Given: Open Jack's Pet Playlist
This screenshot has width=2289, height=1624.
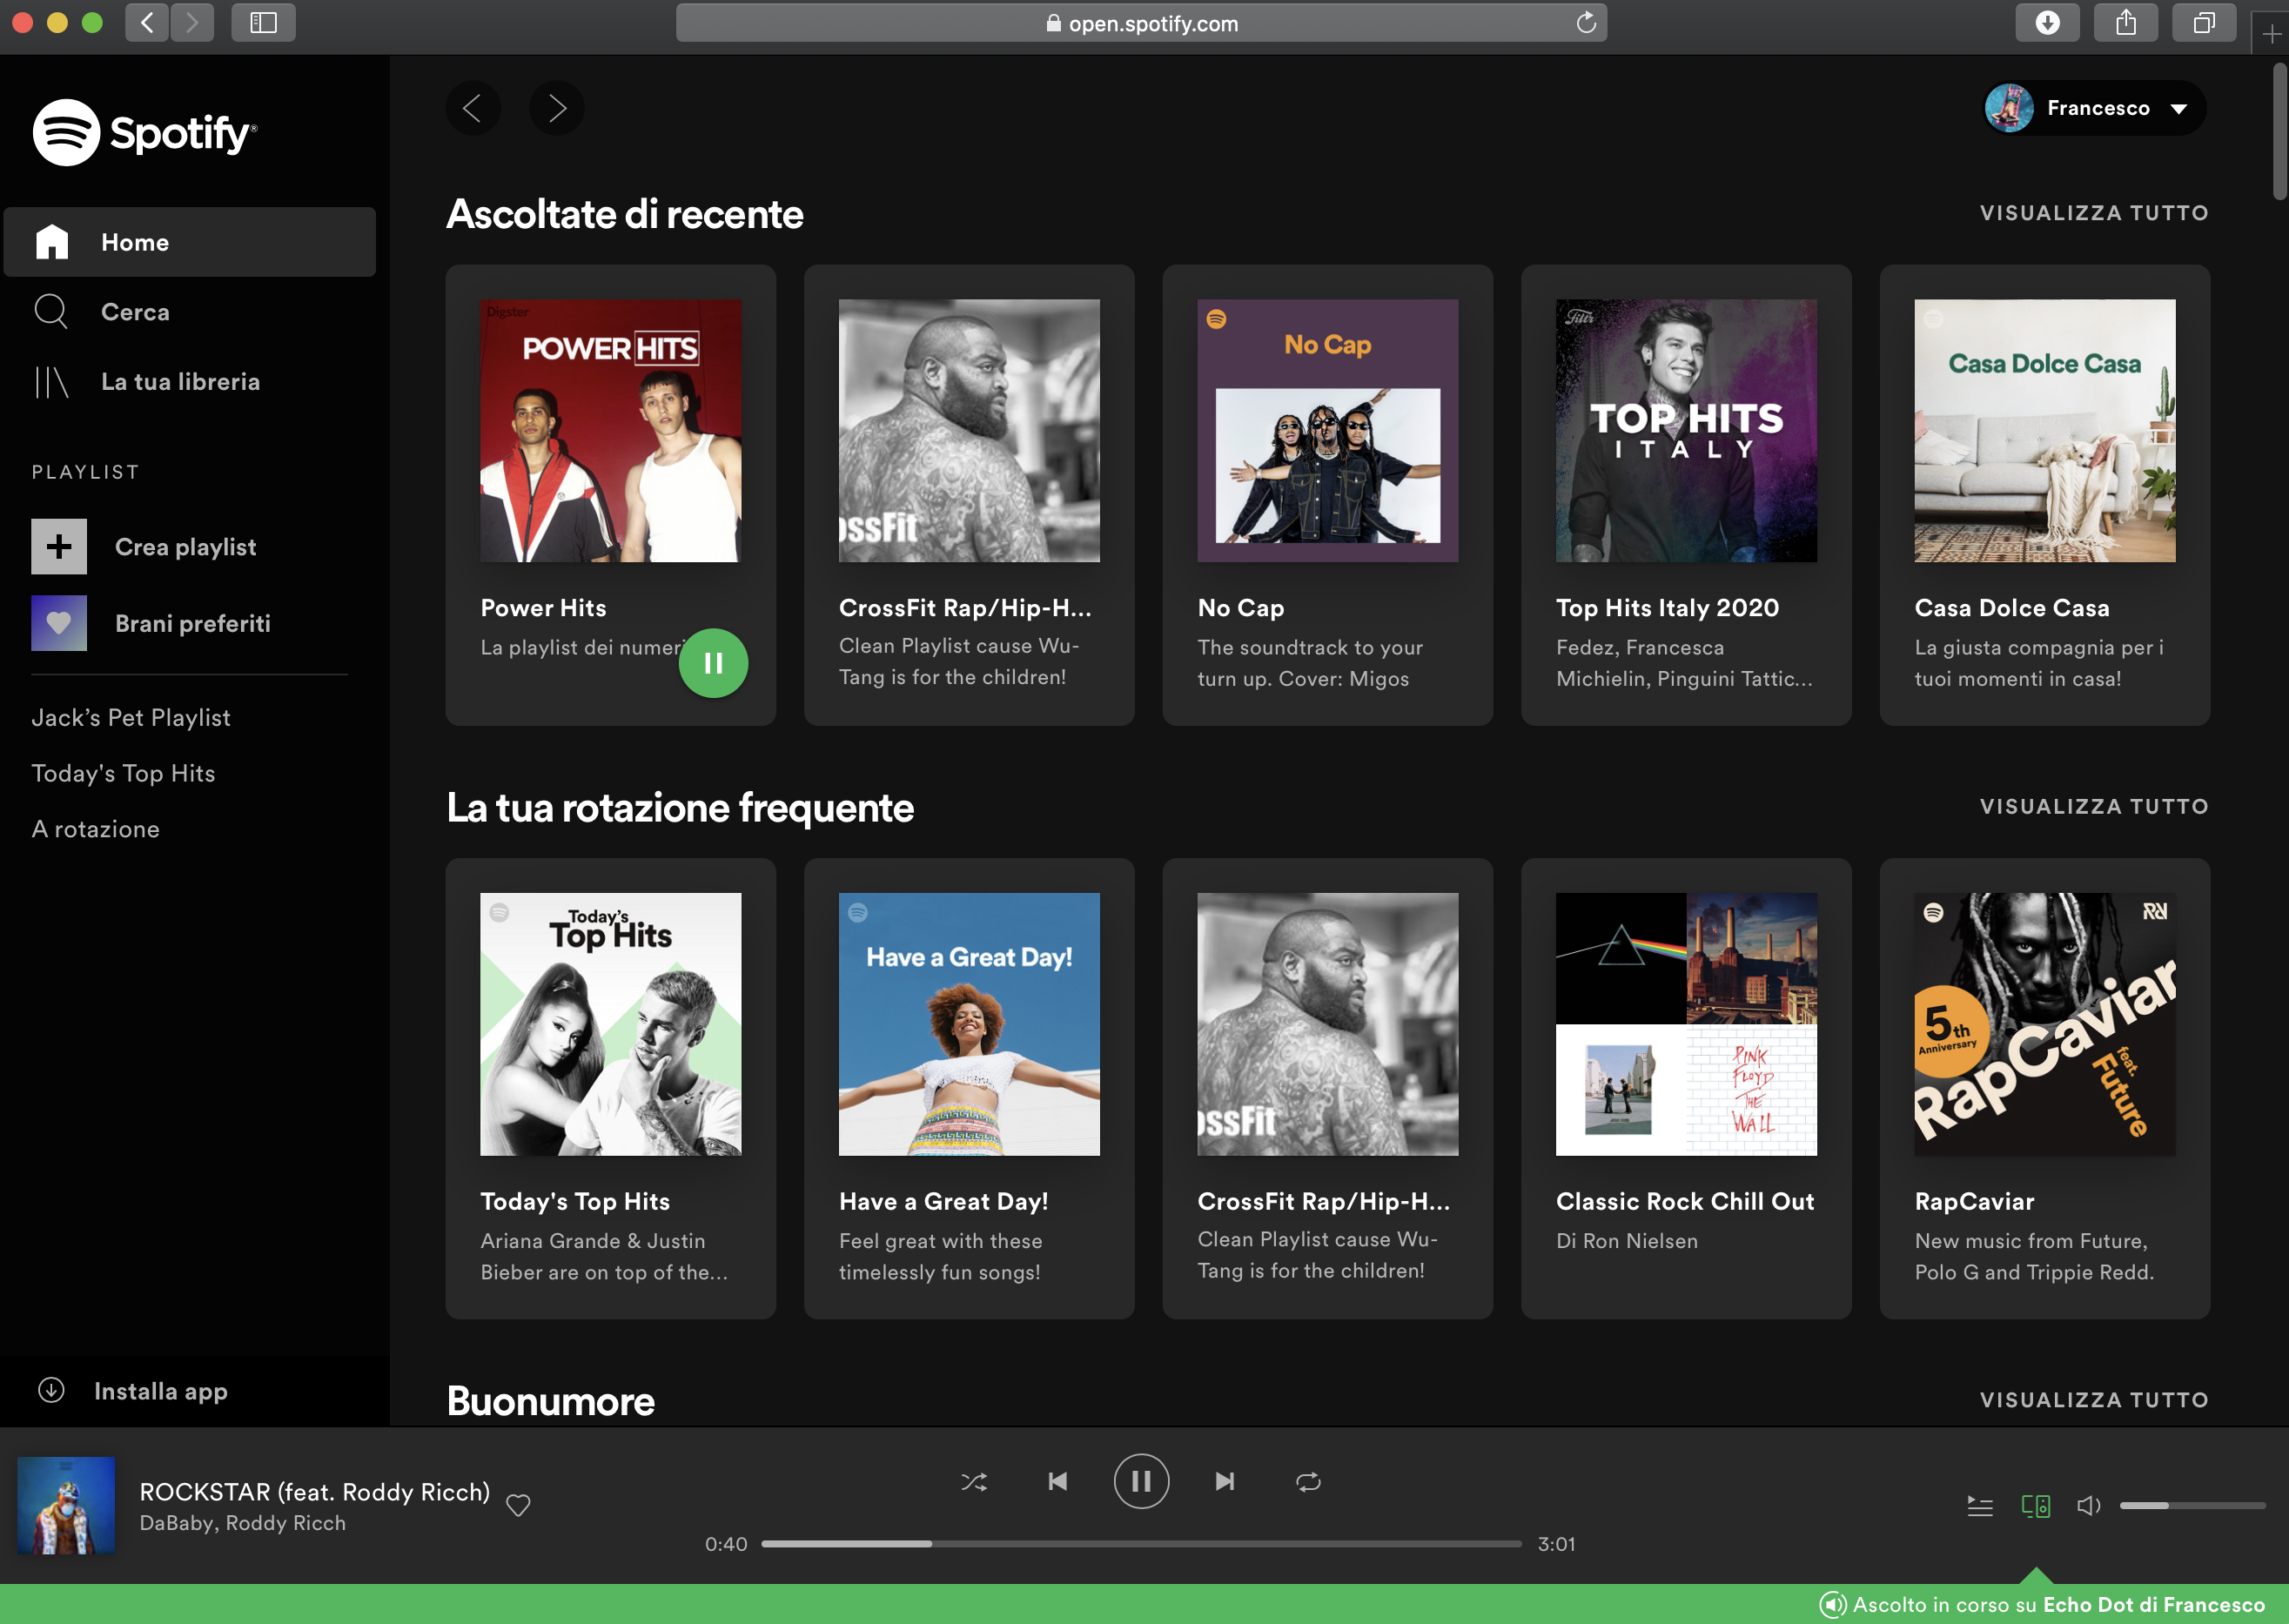Looking at the screenshot, I should 131,718.
